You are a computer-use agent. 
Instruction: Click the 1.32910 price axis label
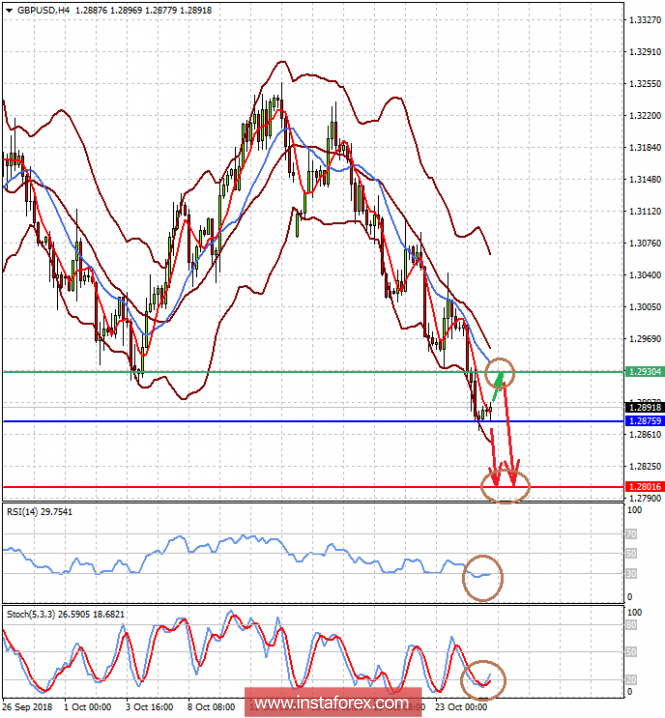click(645, 52)
